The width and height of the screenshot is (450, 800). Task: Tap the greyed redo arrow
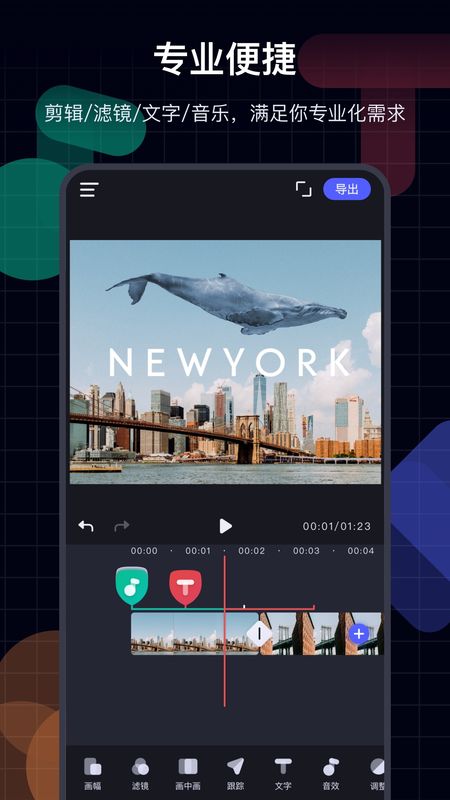pyautogui.click(x=121, y=526)
